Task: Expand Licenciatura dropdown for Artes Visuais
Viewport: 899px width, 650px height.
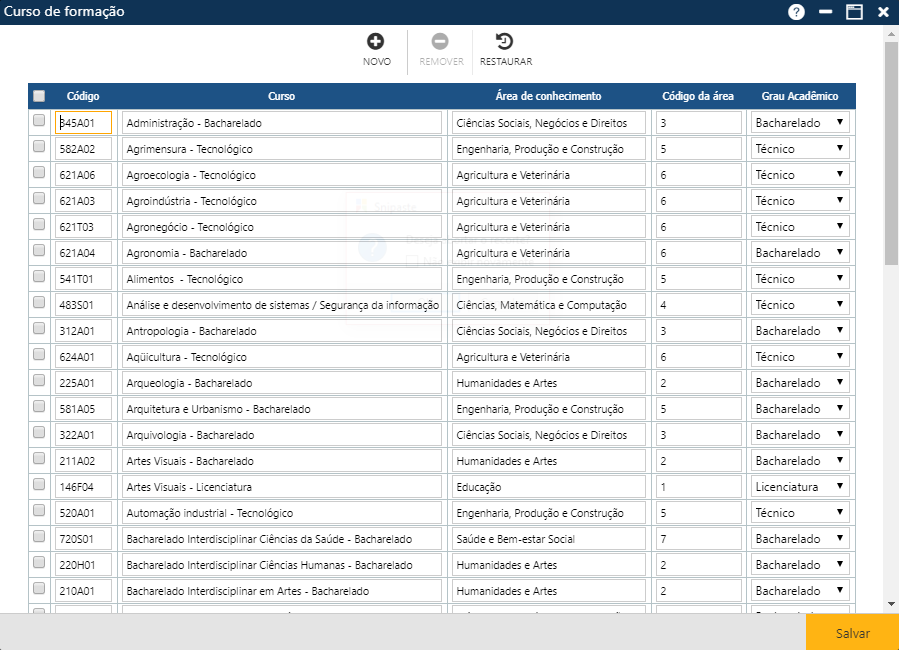Action: tap(800, 487)
